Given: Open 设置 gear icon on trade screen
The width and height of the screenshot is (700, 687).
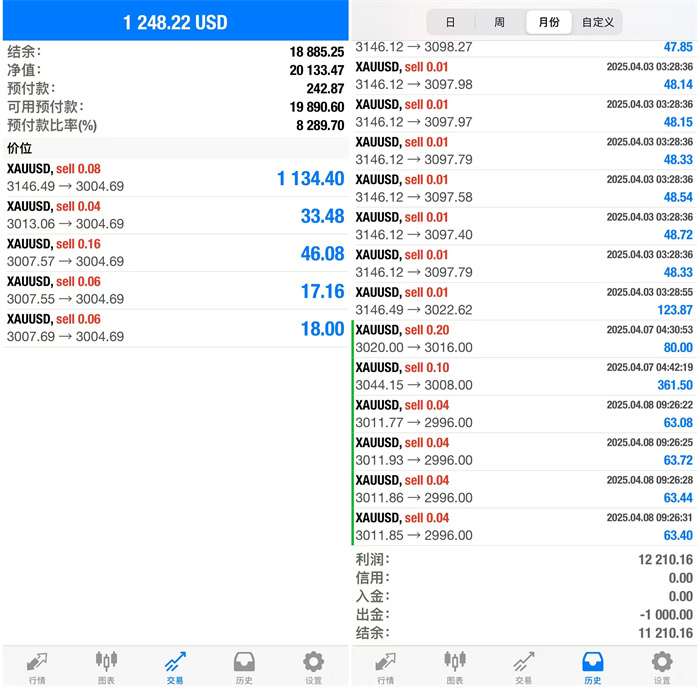Looking at the screenshot, I should point(313,667).
